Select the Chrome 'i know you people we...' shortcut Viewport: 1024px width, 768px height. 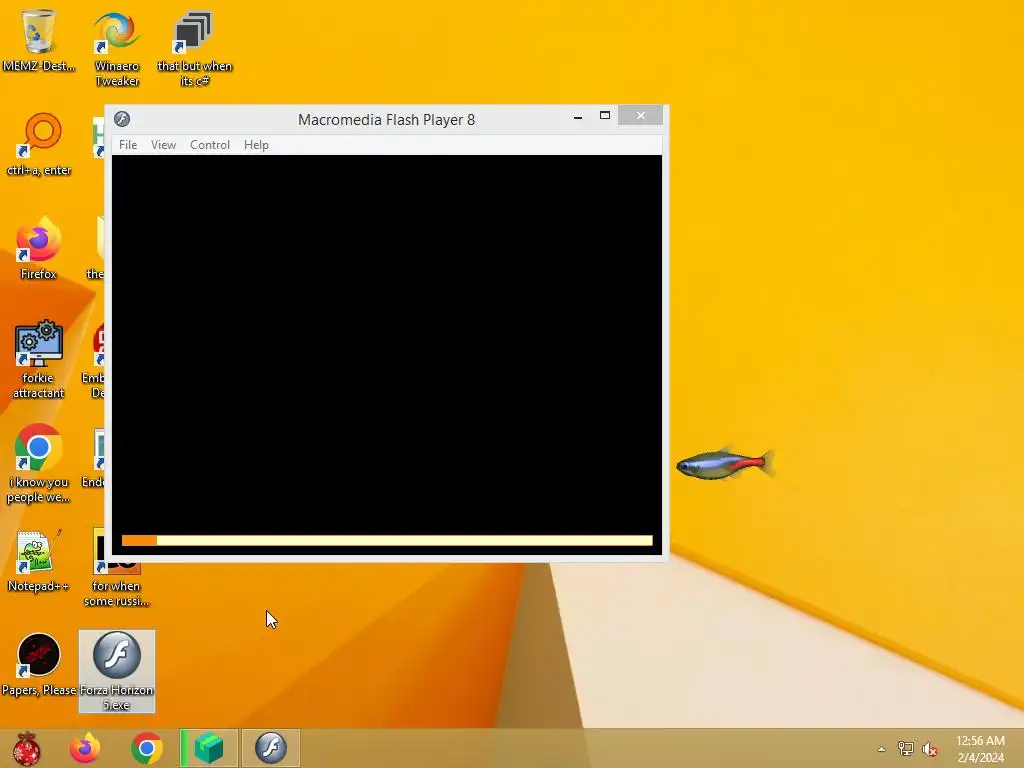coord(39,464)
